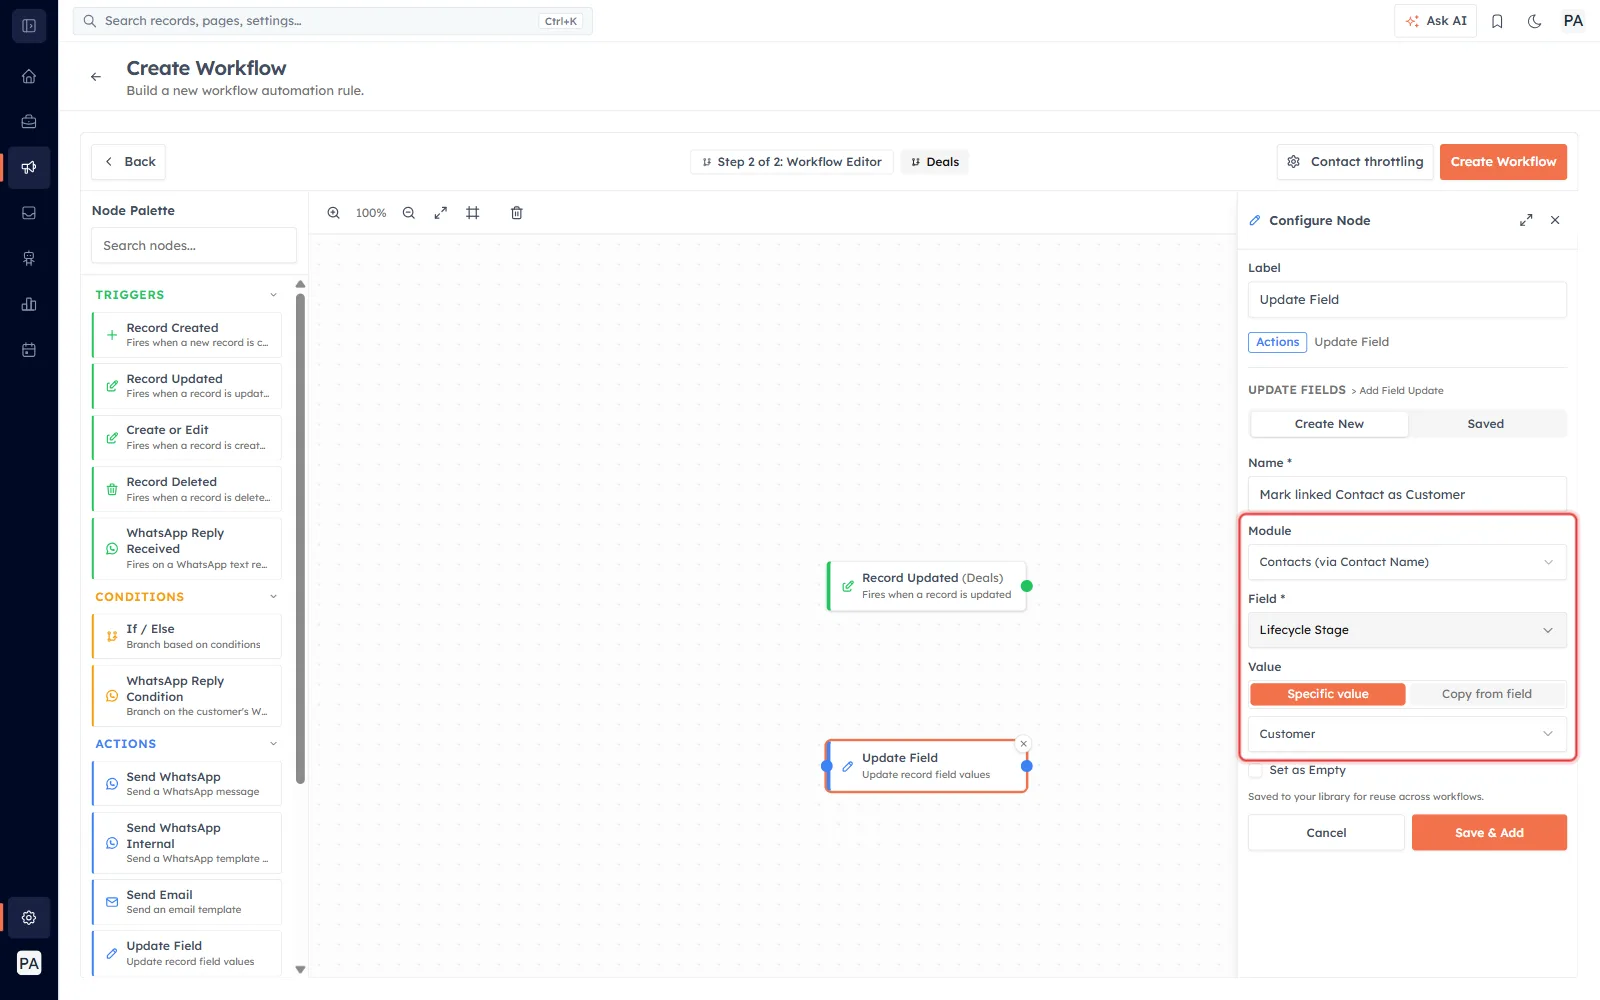Click the fit-to-view expand icon

[x=441, y=213]
